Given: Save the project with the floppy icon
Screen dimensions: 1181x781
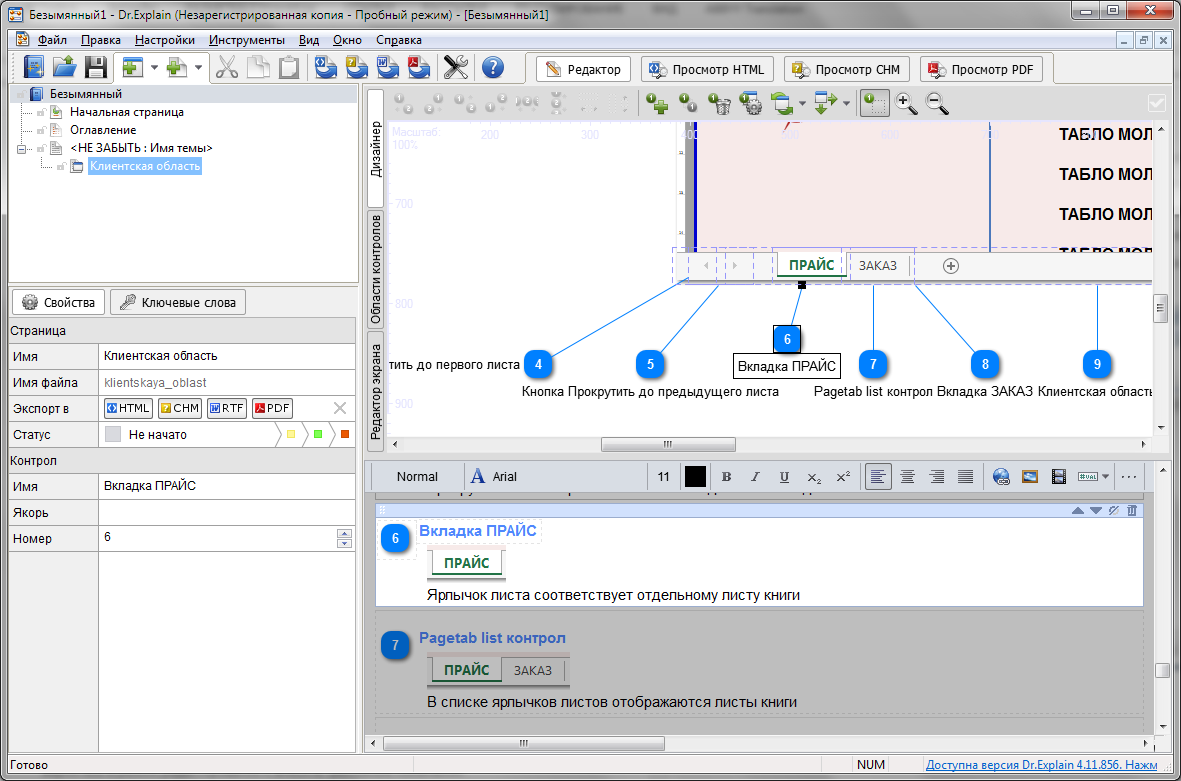Looking at the screenshot, I should [x=96, y=68].
